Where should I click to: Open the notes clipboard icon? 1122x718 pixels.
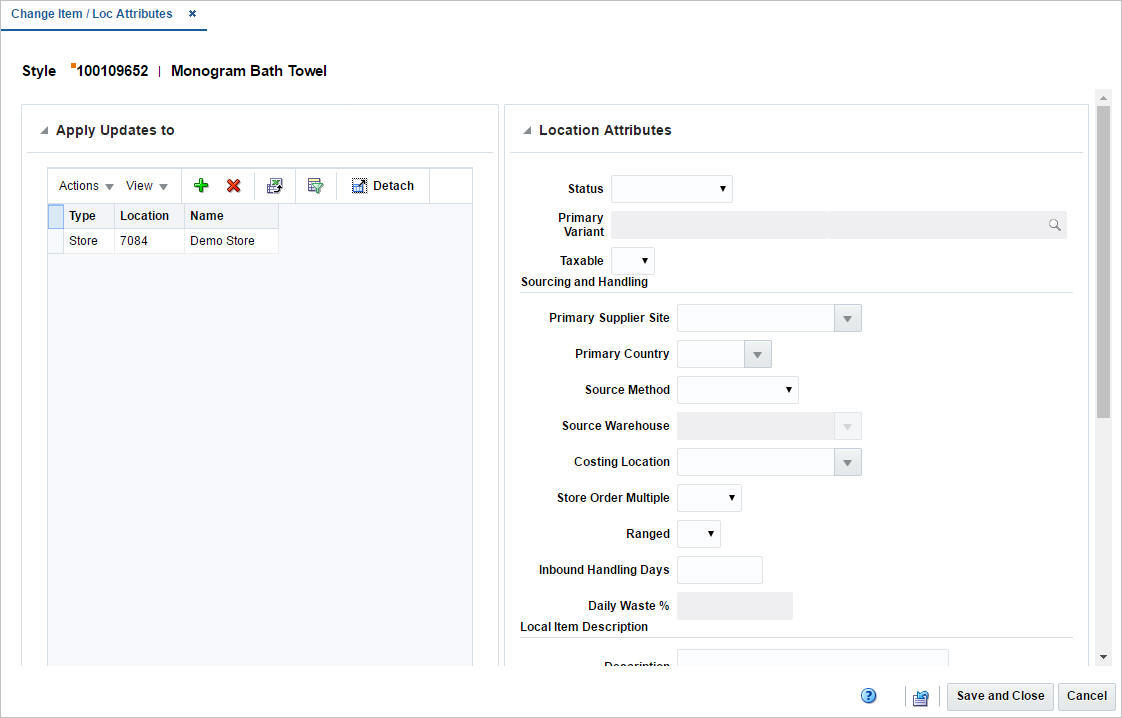point(920,696)
